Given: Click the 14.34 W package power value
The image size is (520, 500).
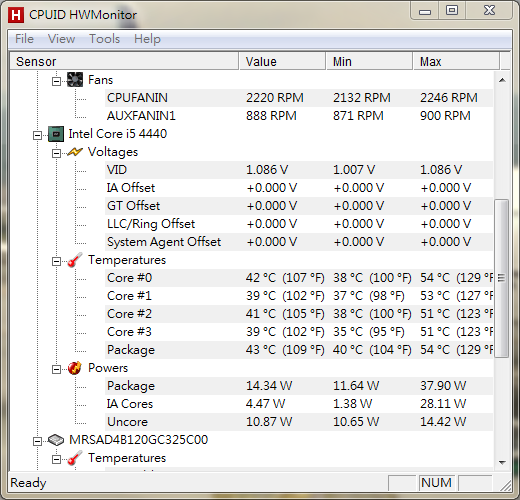Looking at the screenshot, I should [269, 386].
